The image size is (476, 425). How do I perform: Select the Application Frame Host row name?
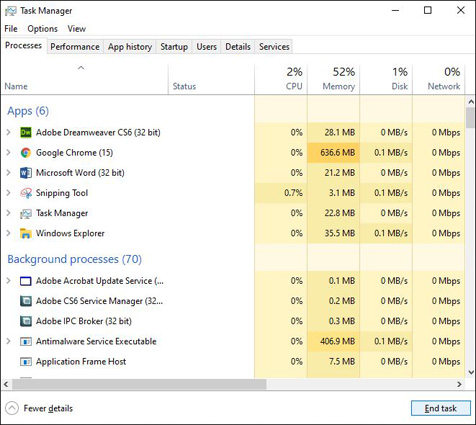[81, 362]
